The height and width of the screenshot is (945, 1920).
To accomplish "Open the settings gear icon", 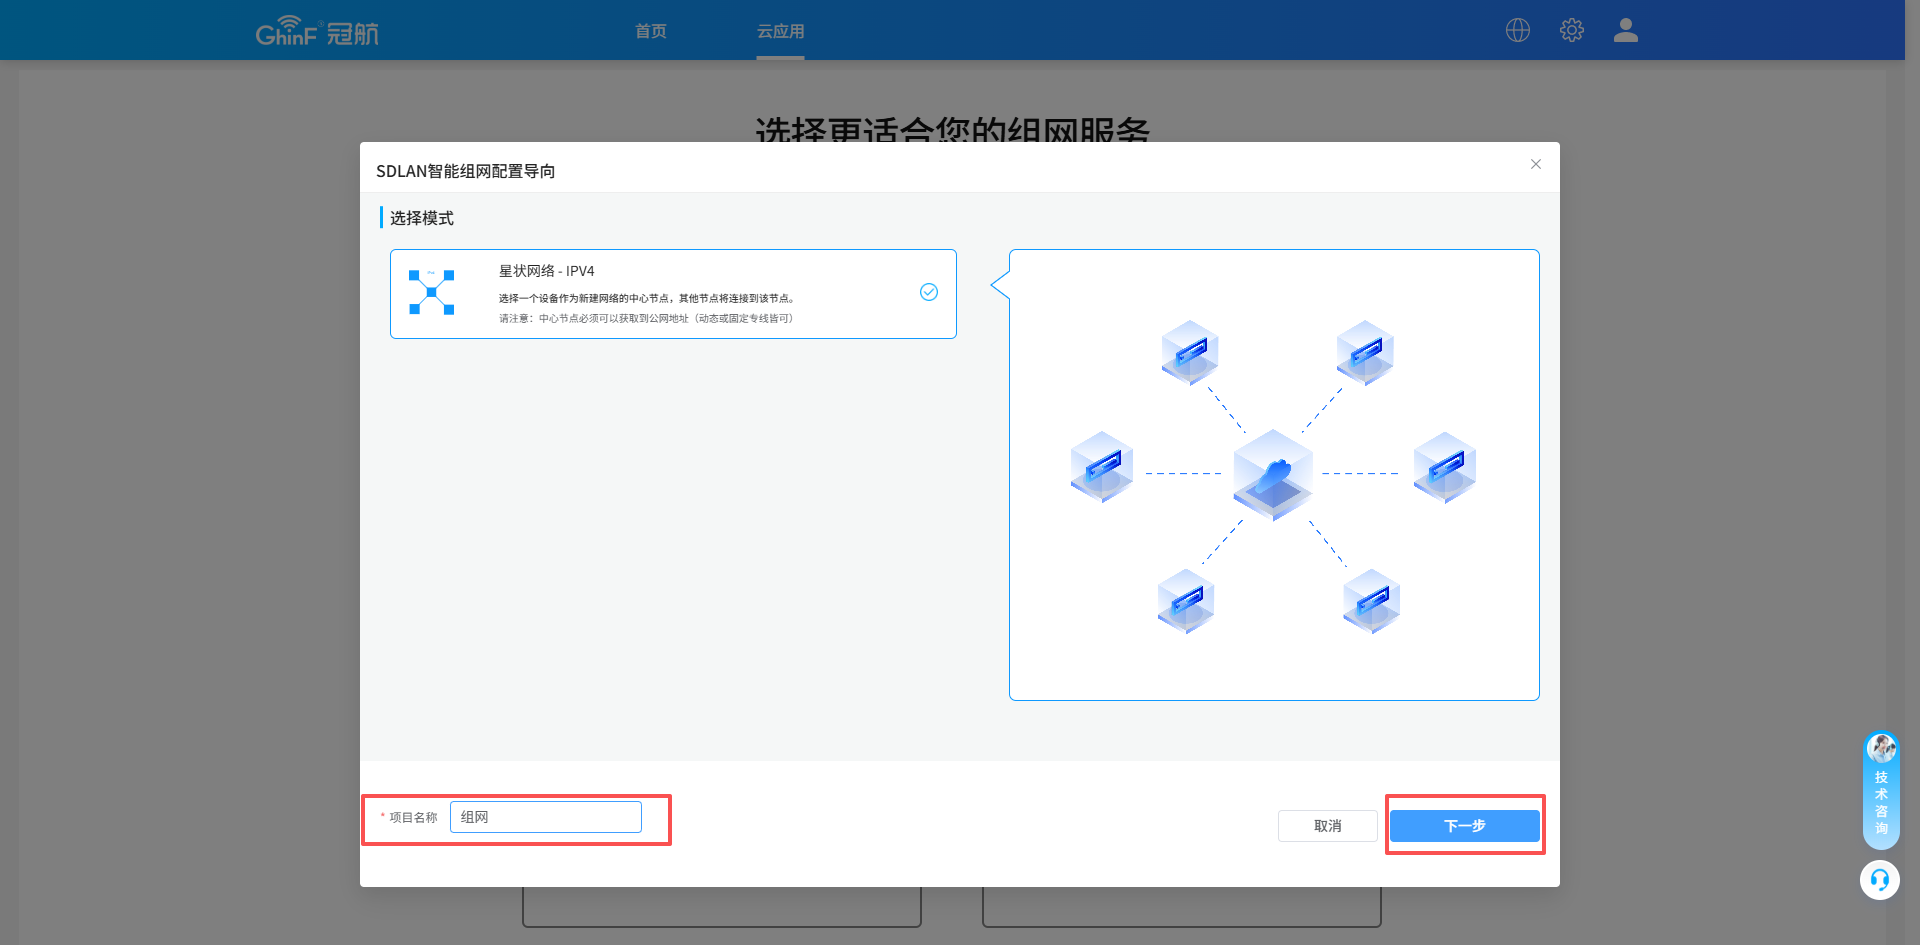I will [1571, 30].
